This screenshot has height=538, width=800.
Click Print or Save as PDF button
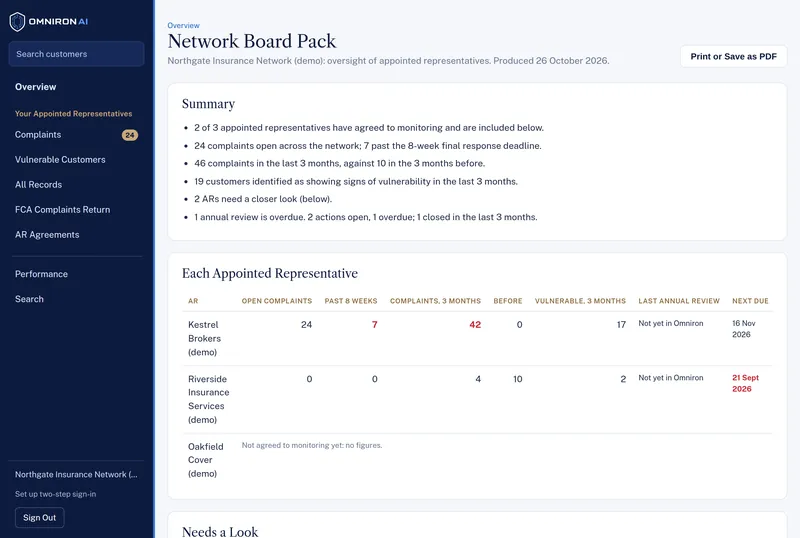[733, 57]
